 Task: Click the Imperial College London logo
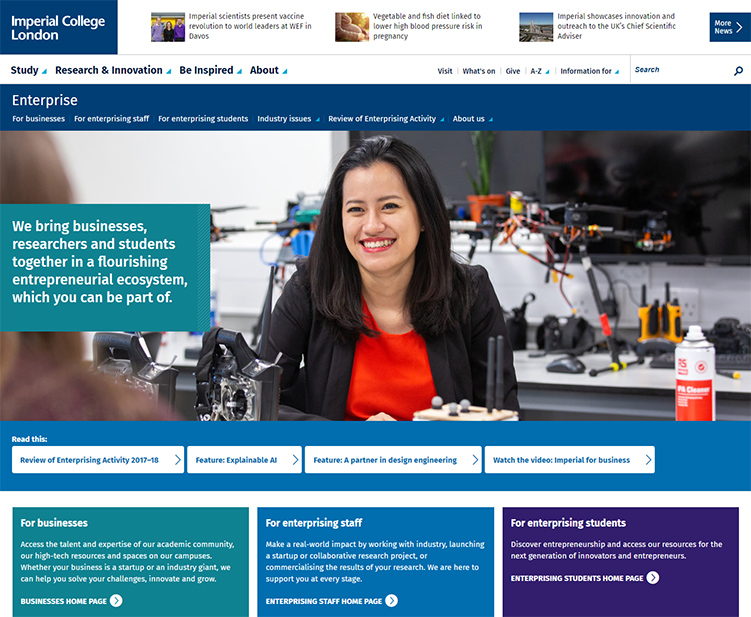point(58,27)
